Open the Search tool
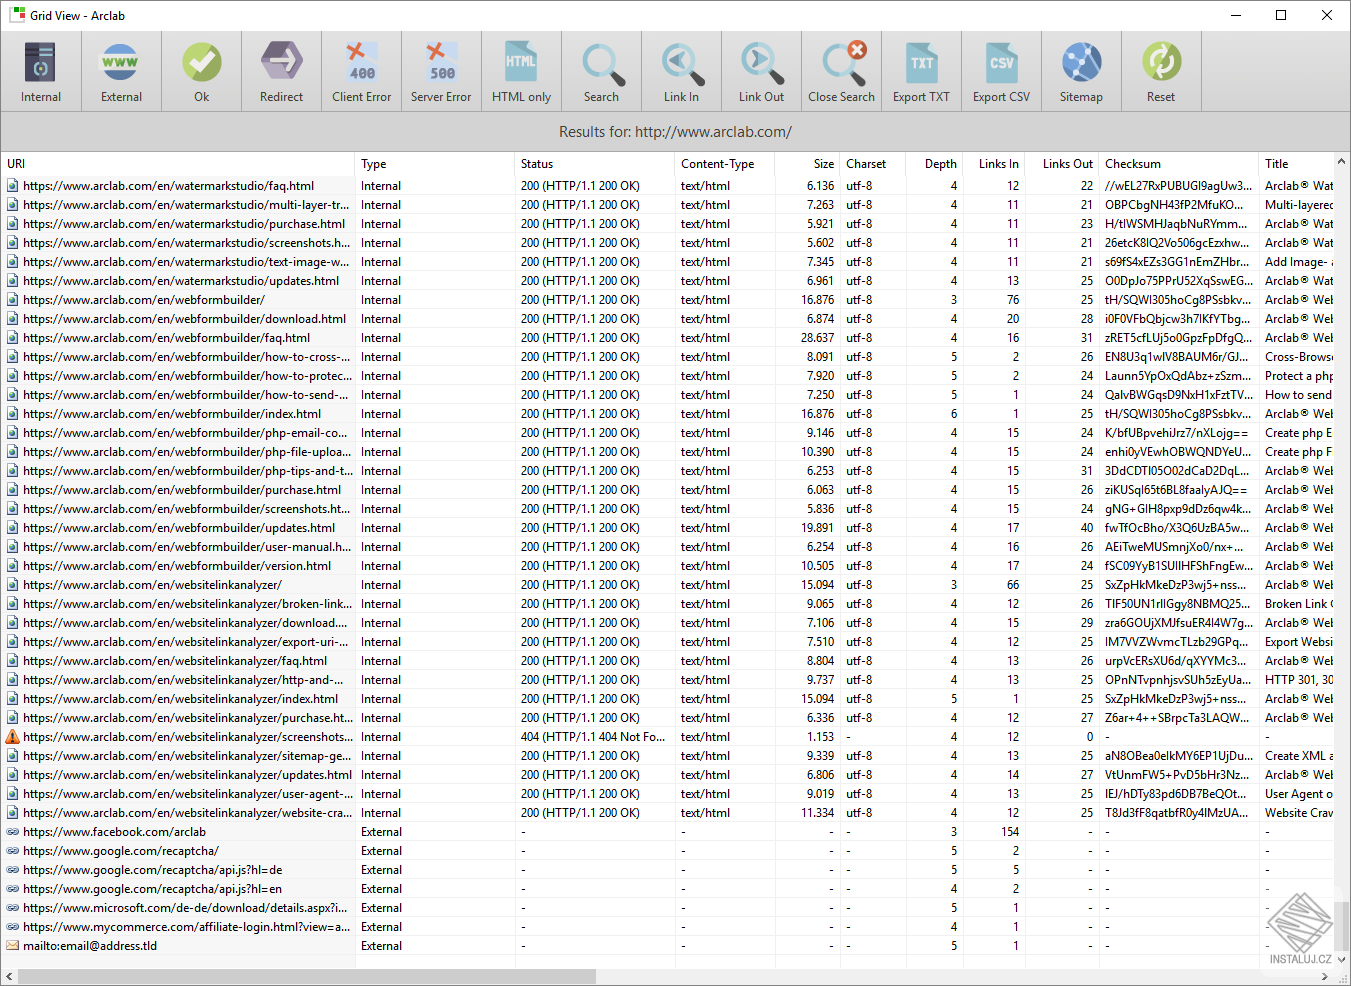Screen dimensions: 1351x986 (601, 60)
